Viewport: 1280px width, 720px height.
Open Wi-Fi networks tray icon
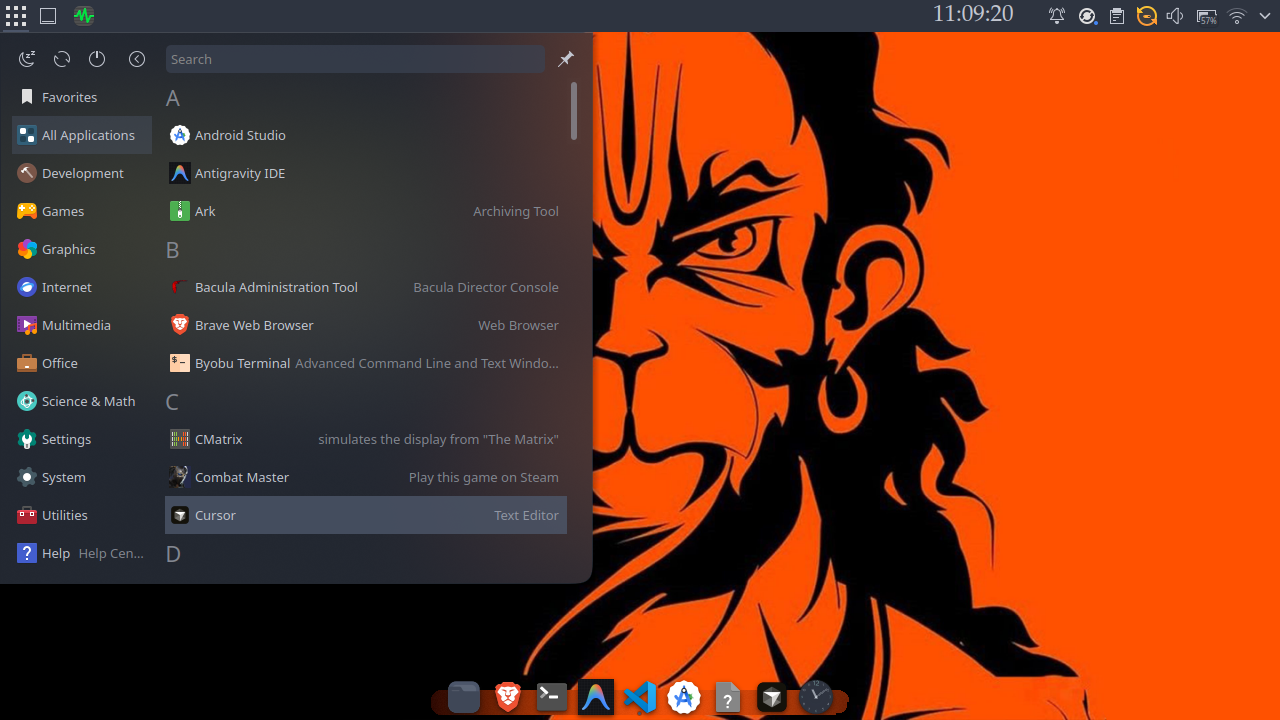click(1237, 16)
